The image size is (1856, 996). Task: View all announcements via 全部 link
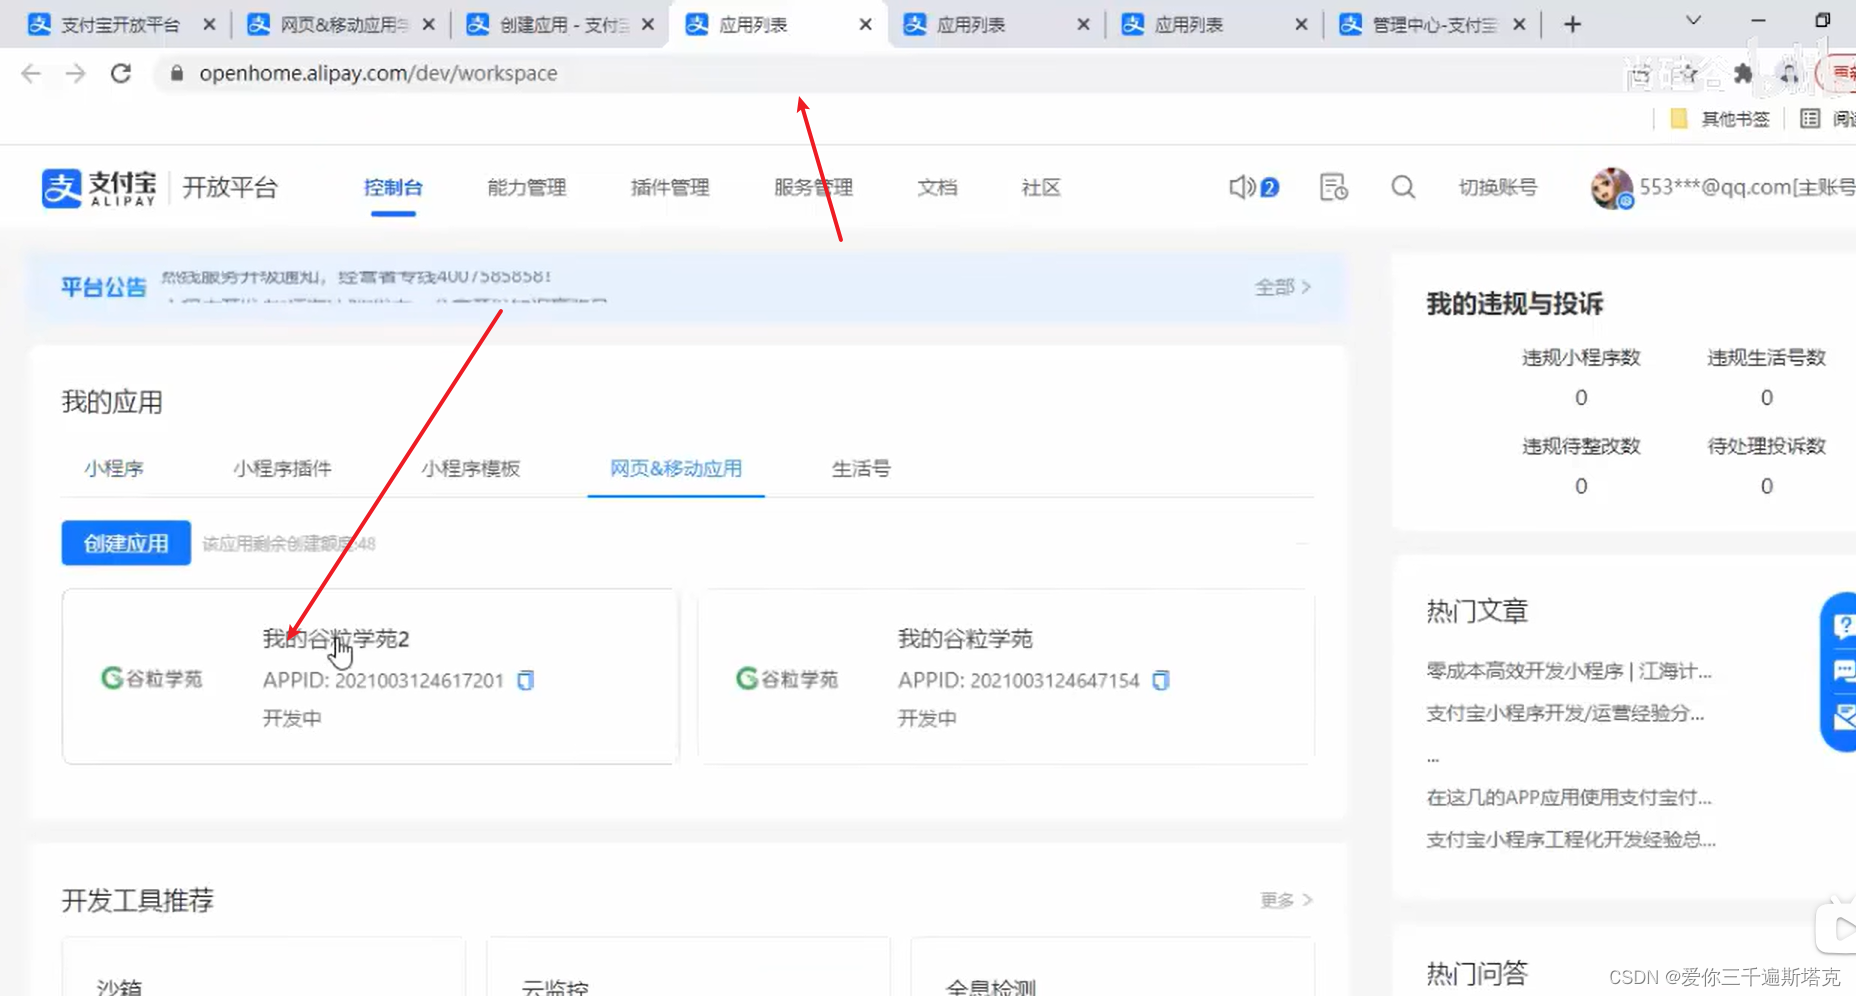(x=1283, y=287)
